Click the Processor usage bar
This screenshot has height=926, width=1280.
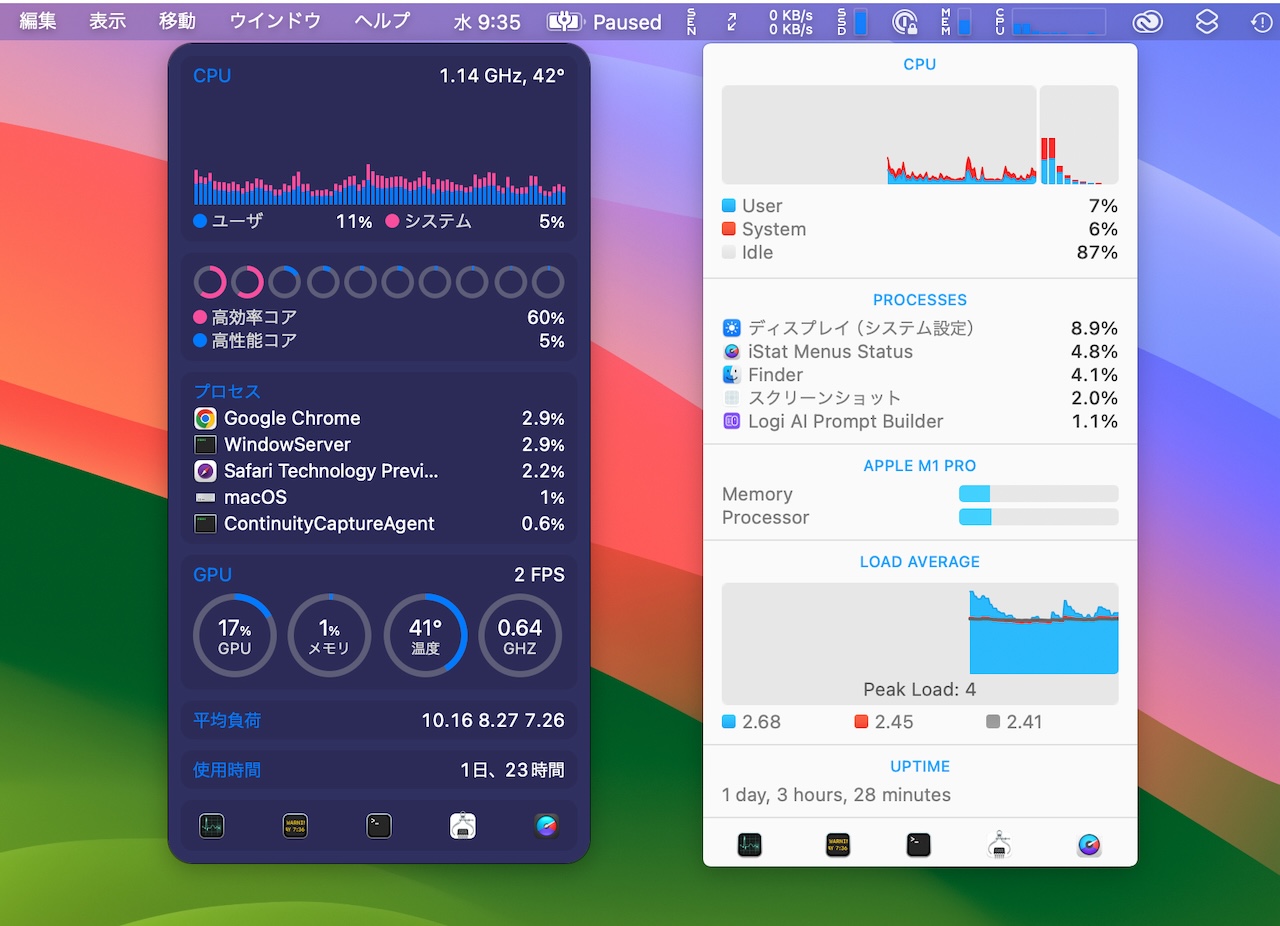[x=1038, y=517]
